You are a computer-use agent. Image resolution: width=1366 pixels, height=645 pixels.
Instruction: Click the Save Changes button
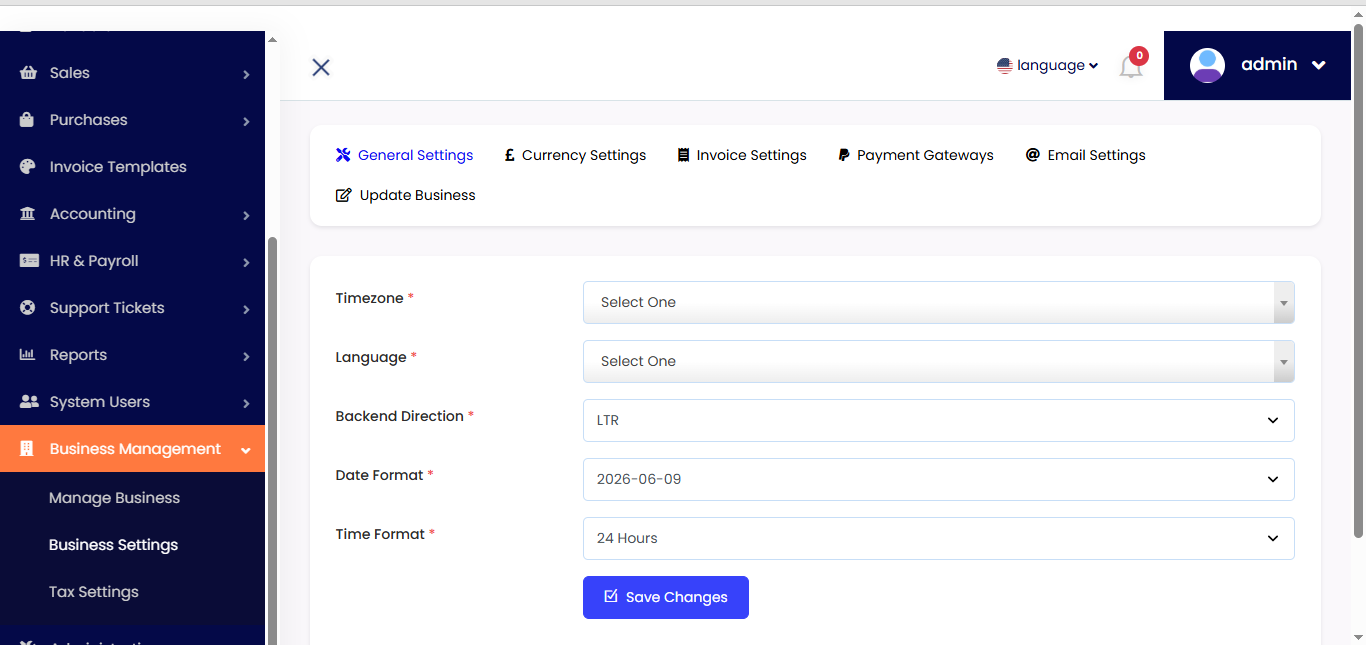pos(666,597)
